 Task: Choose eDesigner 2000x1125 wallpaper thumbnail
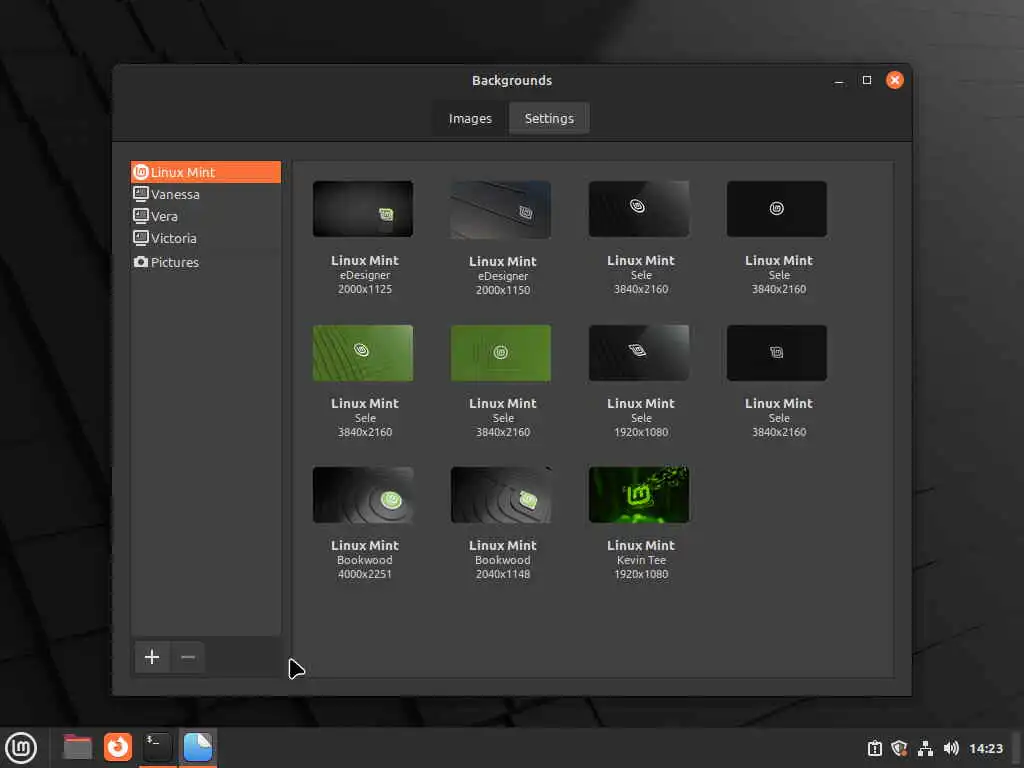(363, 209)
